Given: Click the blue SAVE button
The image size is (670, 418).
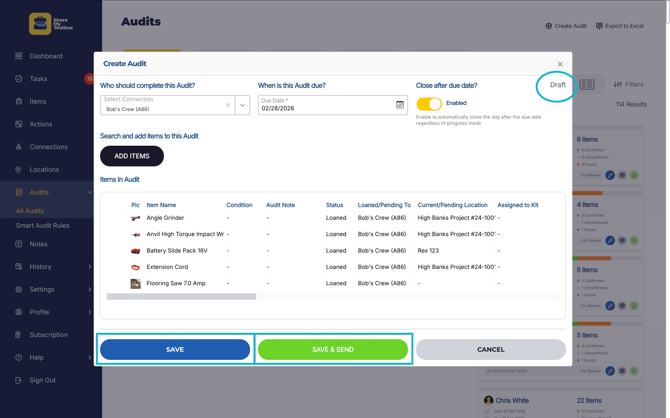Looking at the screenshot, I should (175, 350).
